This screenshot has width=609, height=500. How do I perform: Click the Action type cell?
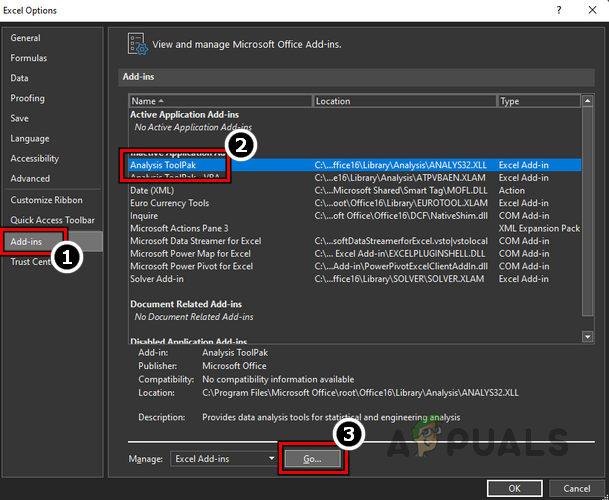click(x=512, y=190)
